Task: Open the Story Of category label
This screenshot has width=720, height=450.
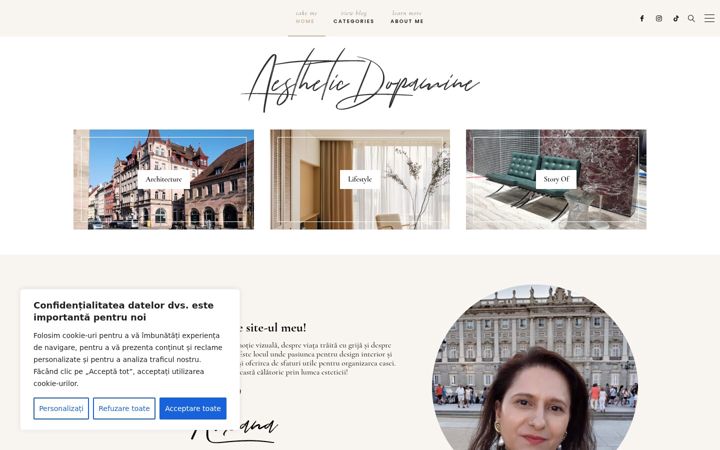Action: coord(556,179)
